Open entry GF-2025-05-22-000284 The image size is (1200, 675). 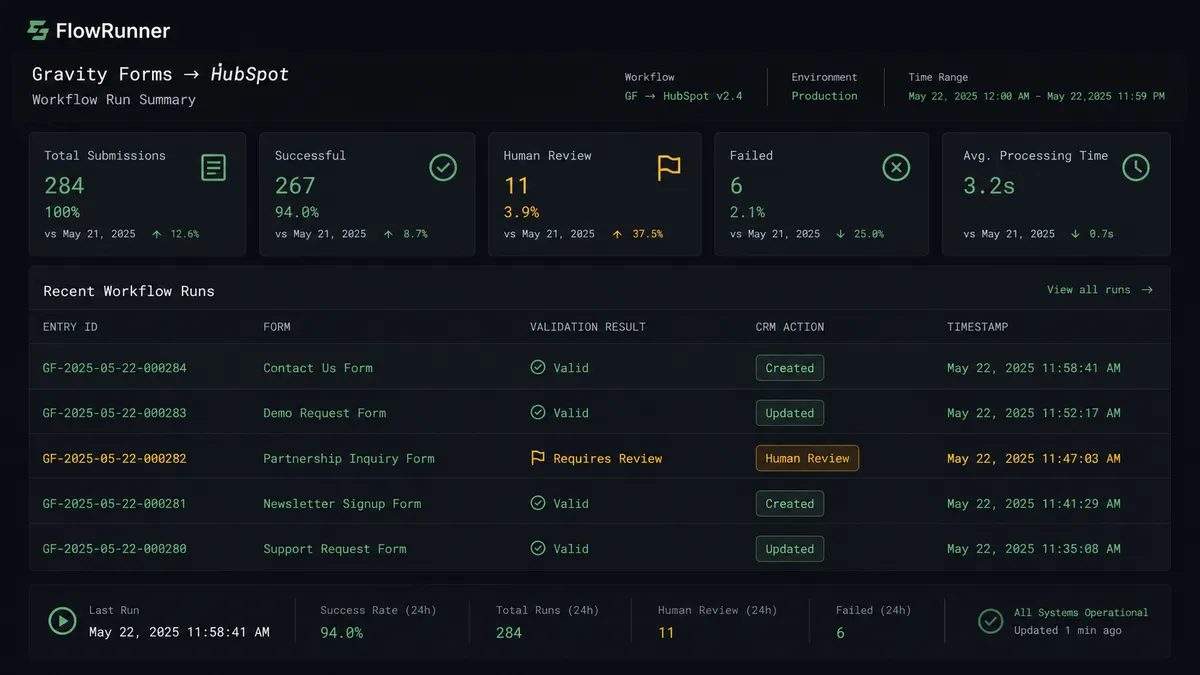114,368
